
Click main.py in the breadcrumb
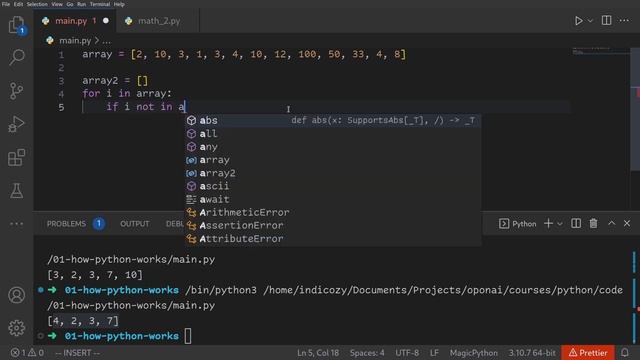point(75,40)
